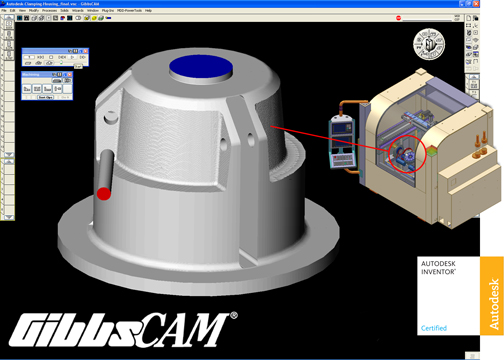This screenshot has width=504, height=360.
Task: Click the view orientation trackball dial
Action: [429, 44]
